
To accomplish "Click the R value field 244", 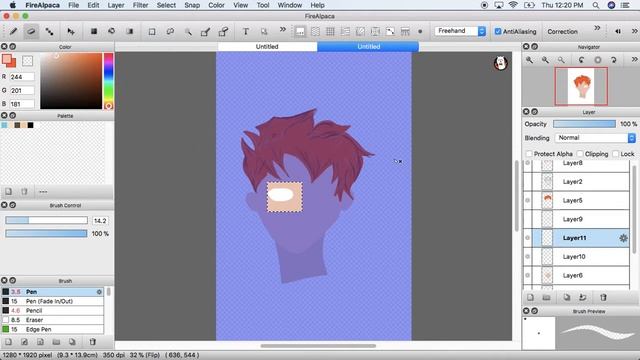I will (22, 77).
